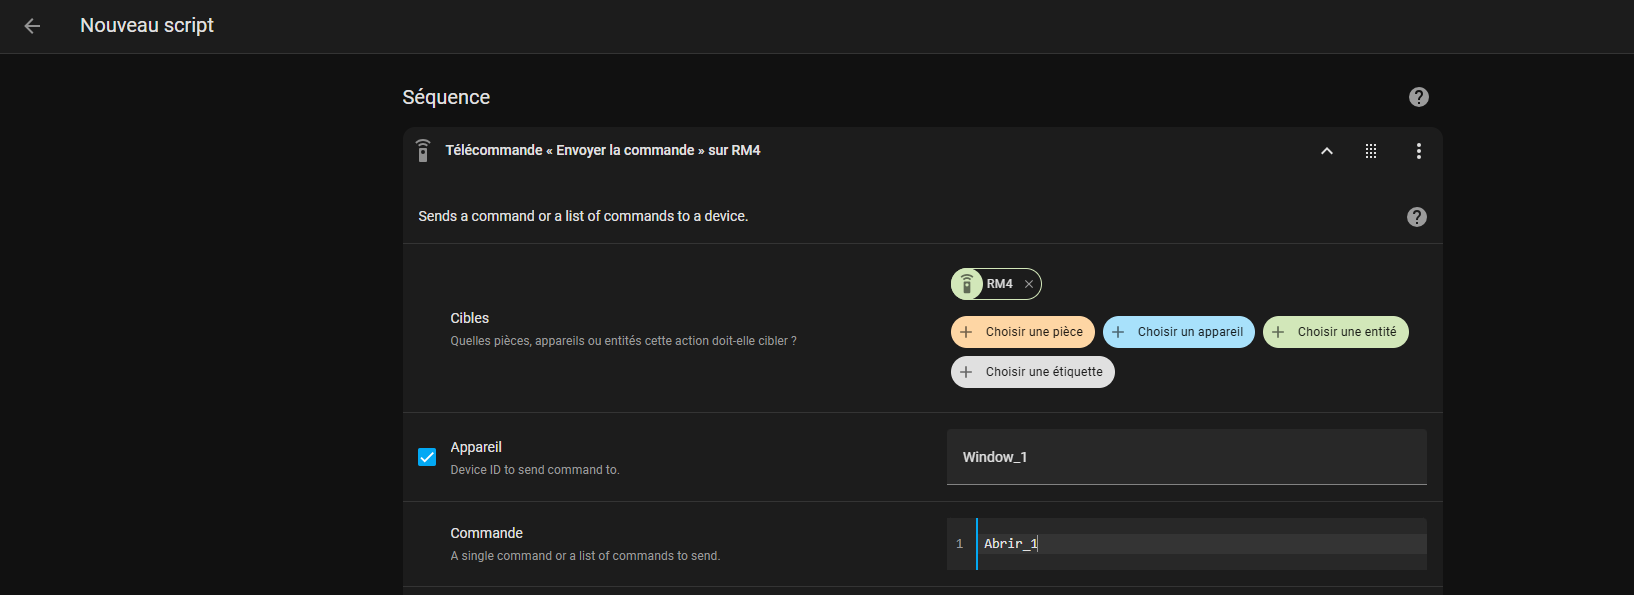Click Choisir un appareil button
This screenshot has width=1634, height=595.
pyautogui.click(x=1178, y=332)
